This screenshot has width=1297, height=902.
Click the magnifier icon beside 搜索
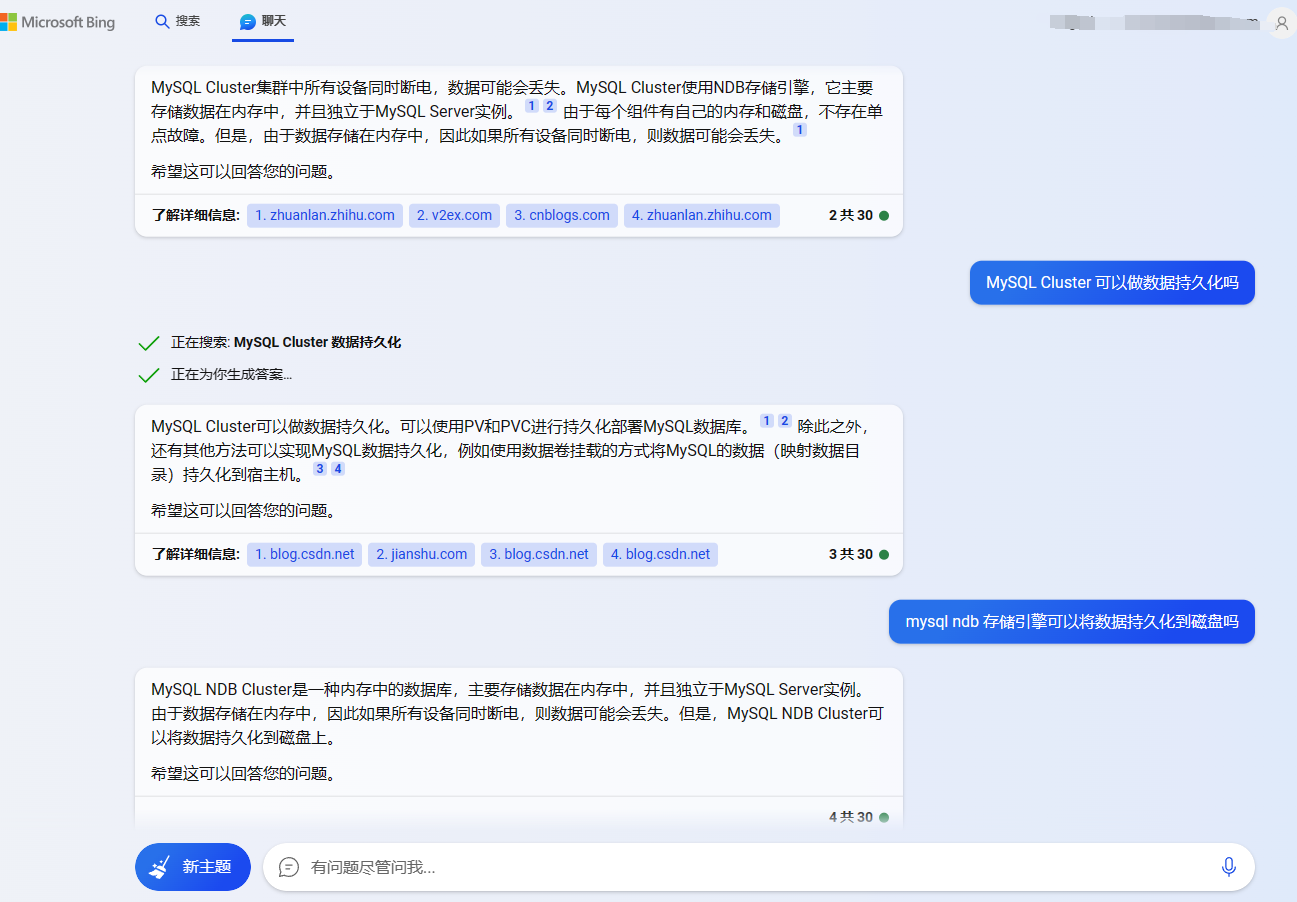162,21
